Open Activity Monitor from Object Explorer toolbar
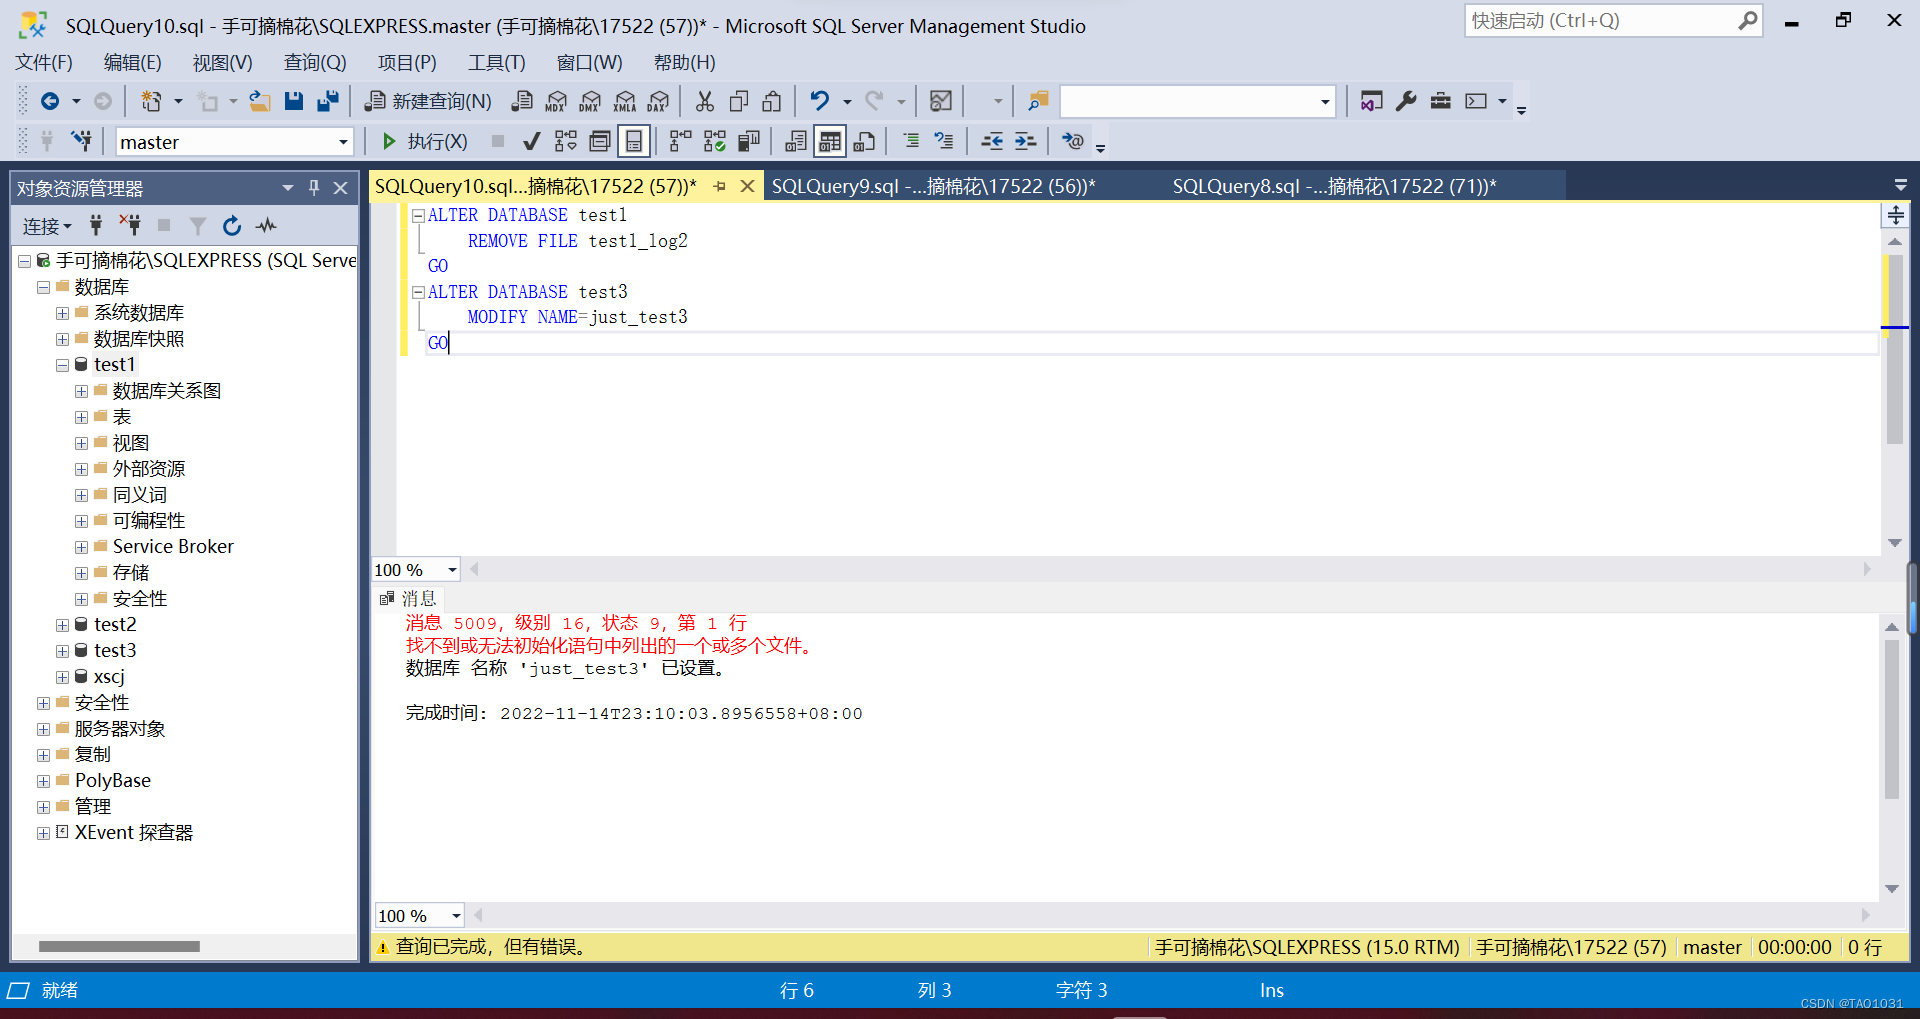Screen dimensions: 1920x1019 click(x=266, y=226)
